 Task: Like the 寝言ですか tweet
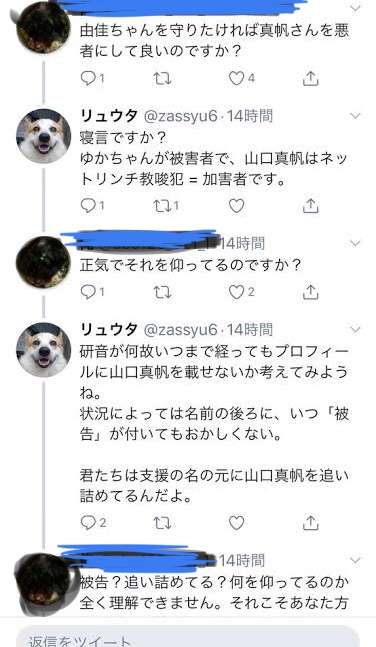236,205
